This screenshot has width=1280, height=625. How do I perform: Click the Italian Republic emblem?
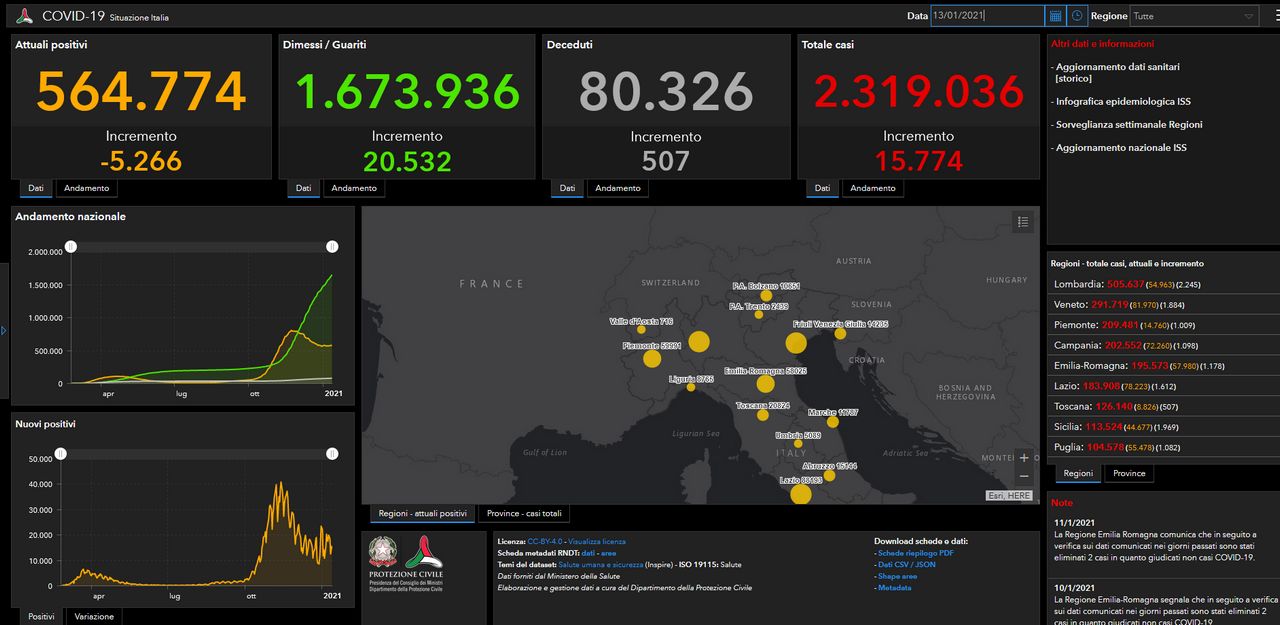[383, 553]
